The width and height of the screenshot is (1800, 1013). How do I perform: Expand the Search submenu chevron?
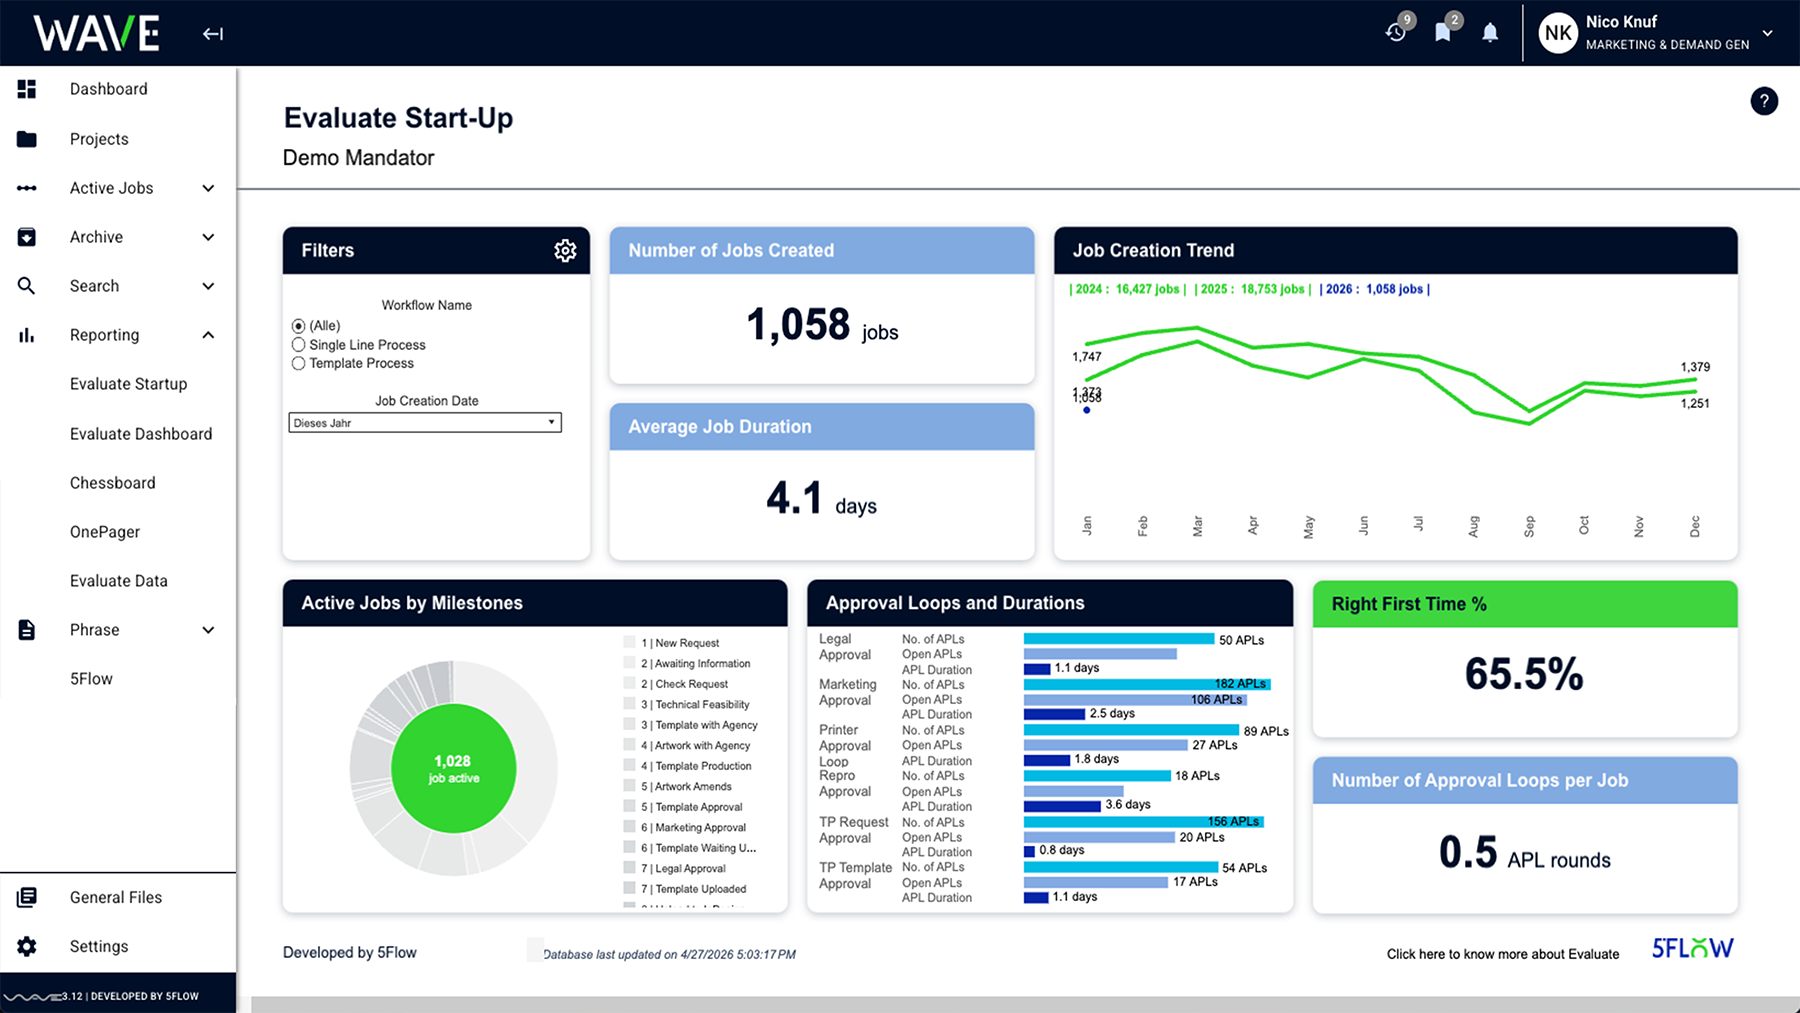(208, 286)
